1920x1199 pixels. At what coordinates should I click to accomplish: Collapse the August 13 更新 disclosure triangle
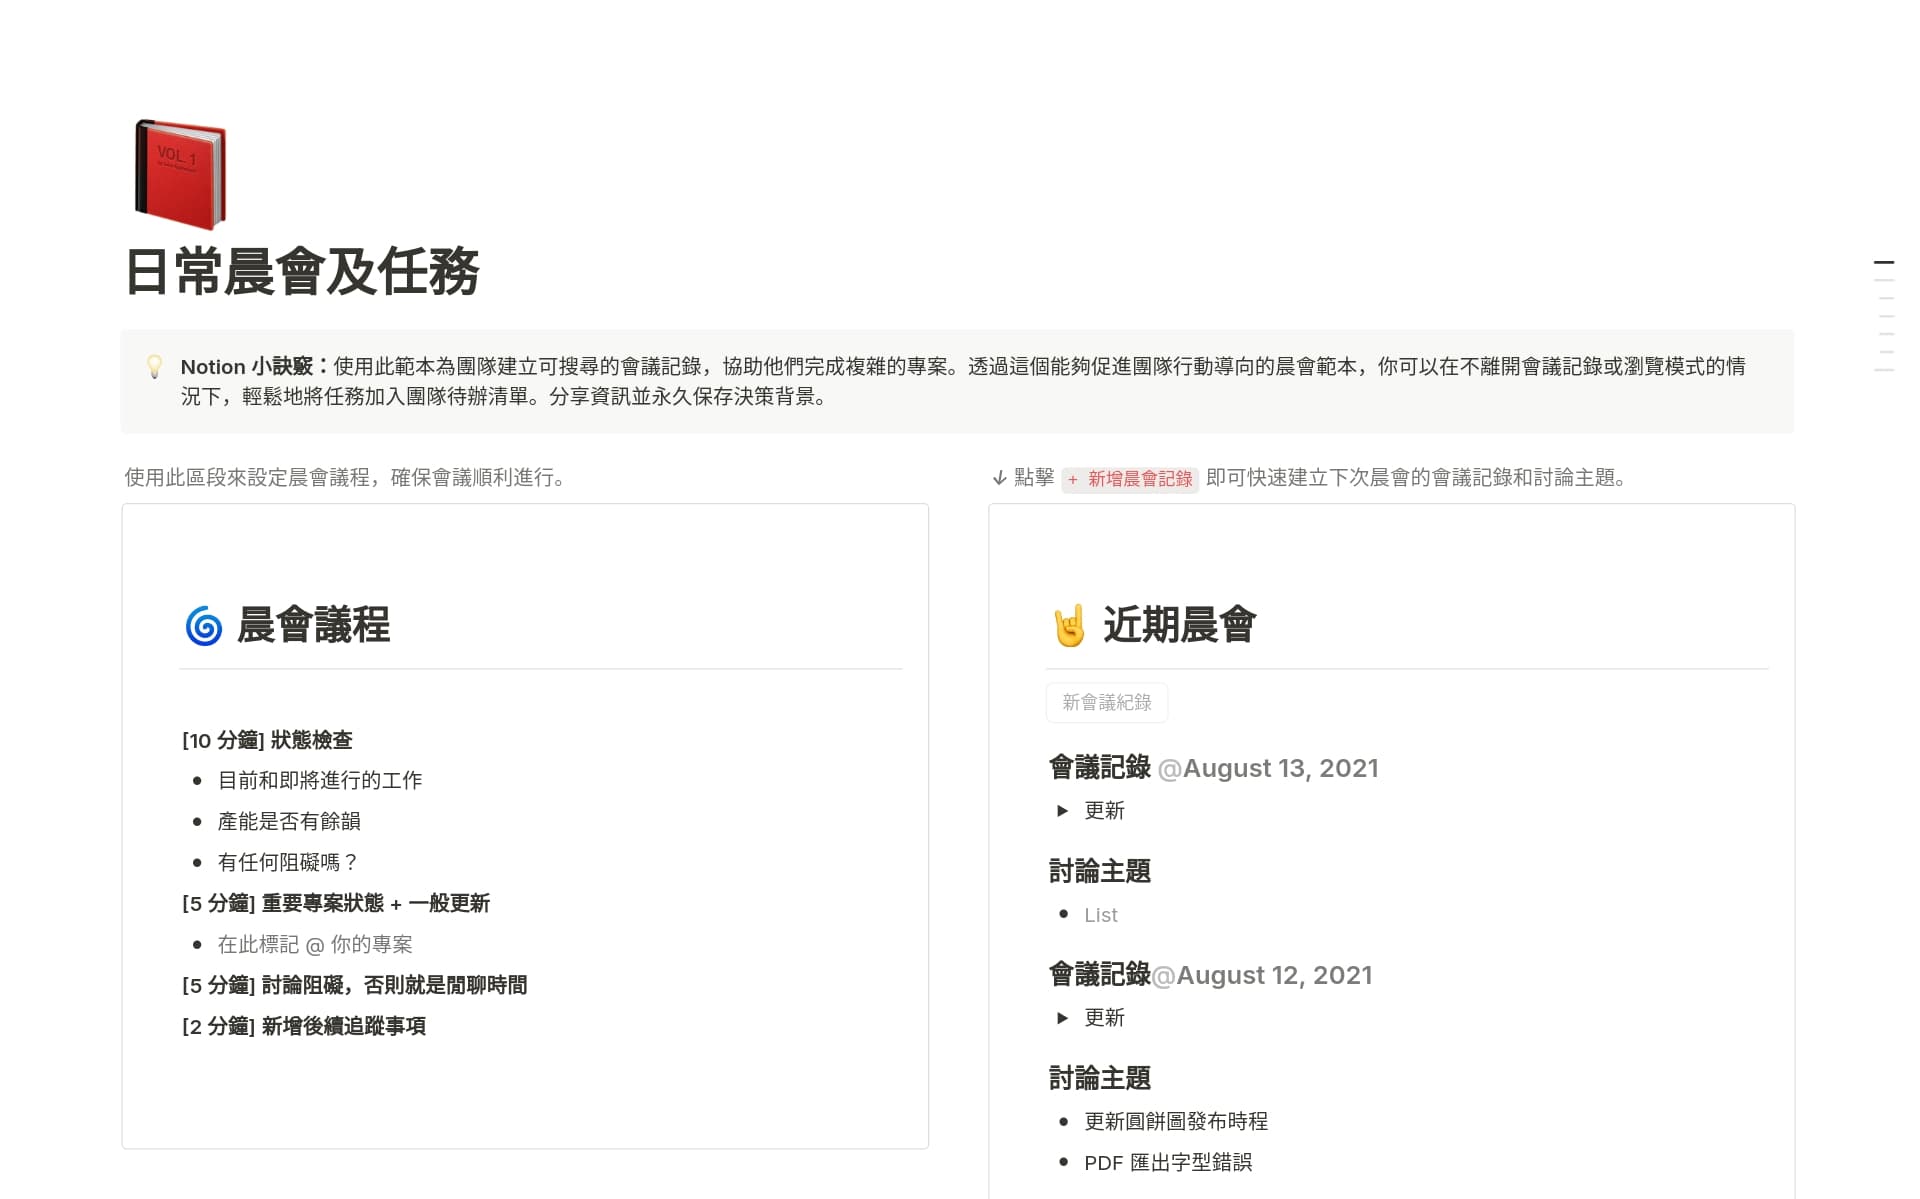[1062, 811]
